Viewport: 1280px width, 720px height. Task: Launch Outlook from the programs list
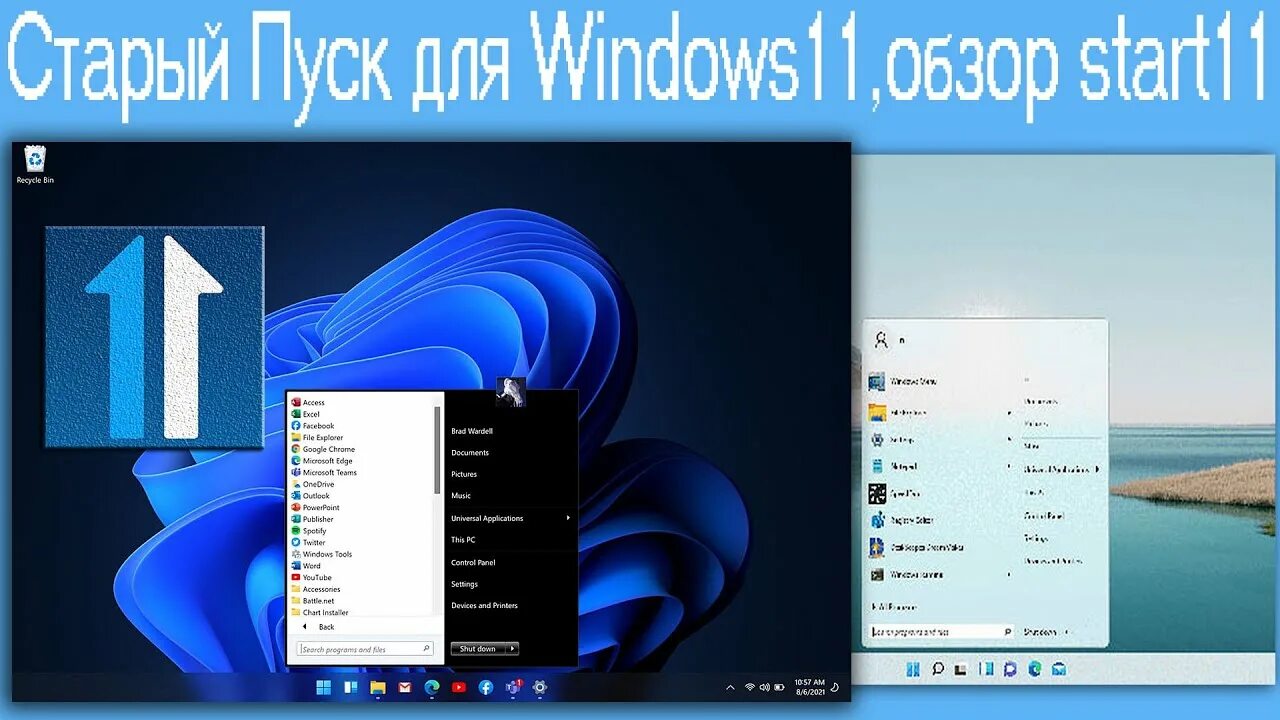[x=311, y=496]
